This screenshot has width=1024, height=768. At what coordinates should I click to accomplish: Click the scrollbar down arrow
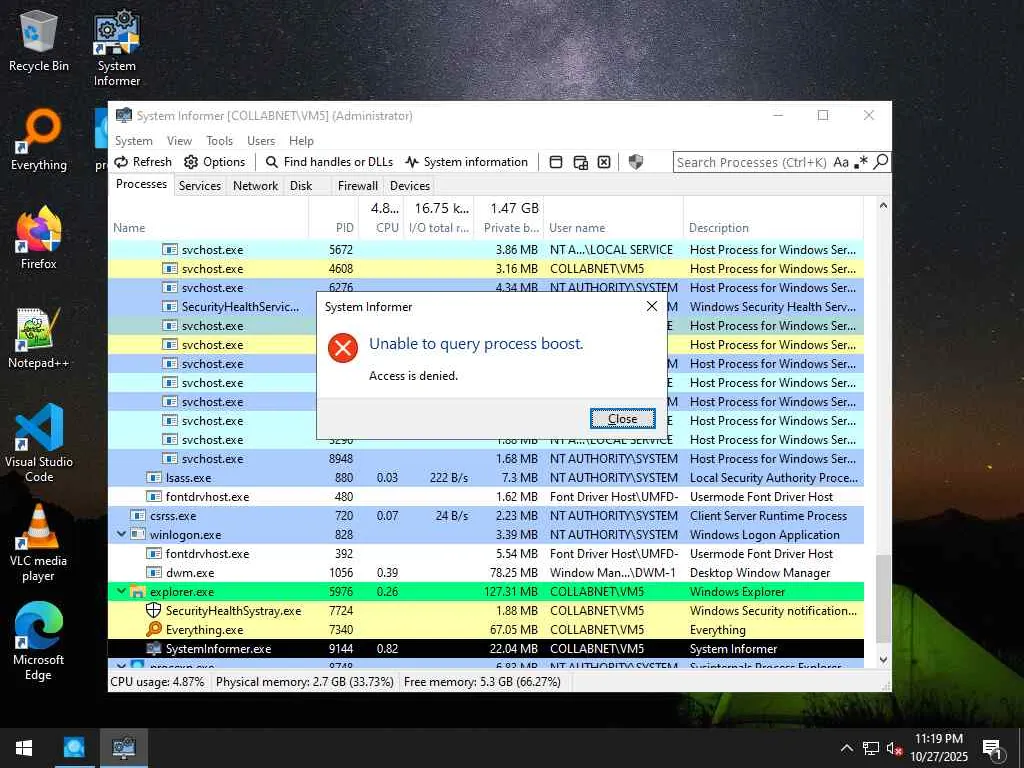pos(883,660)
